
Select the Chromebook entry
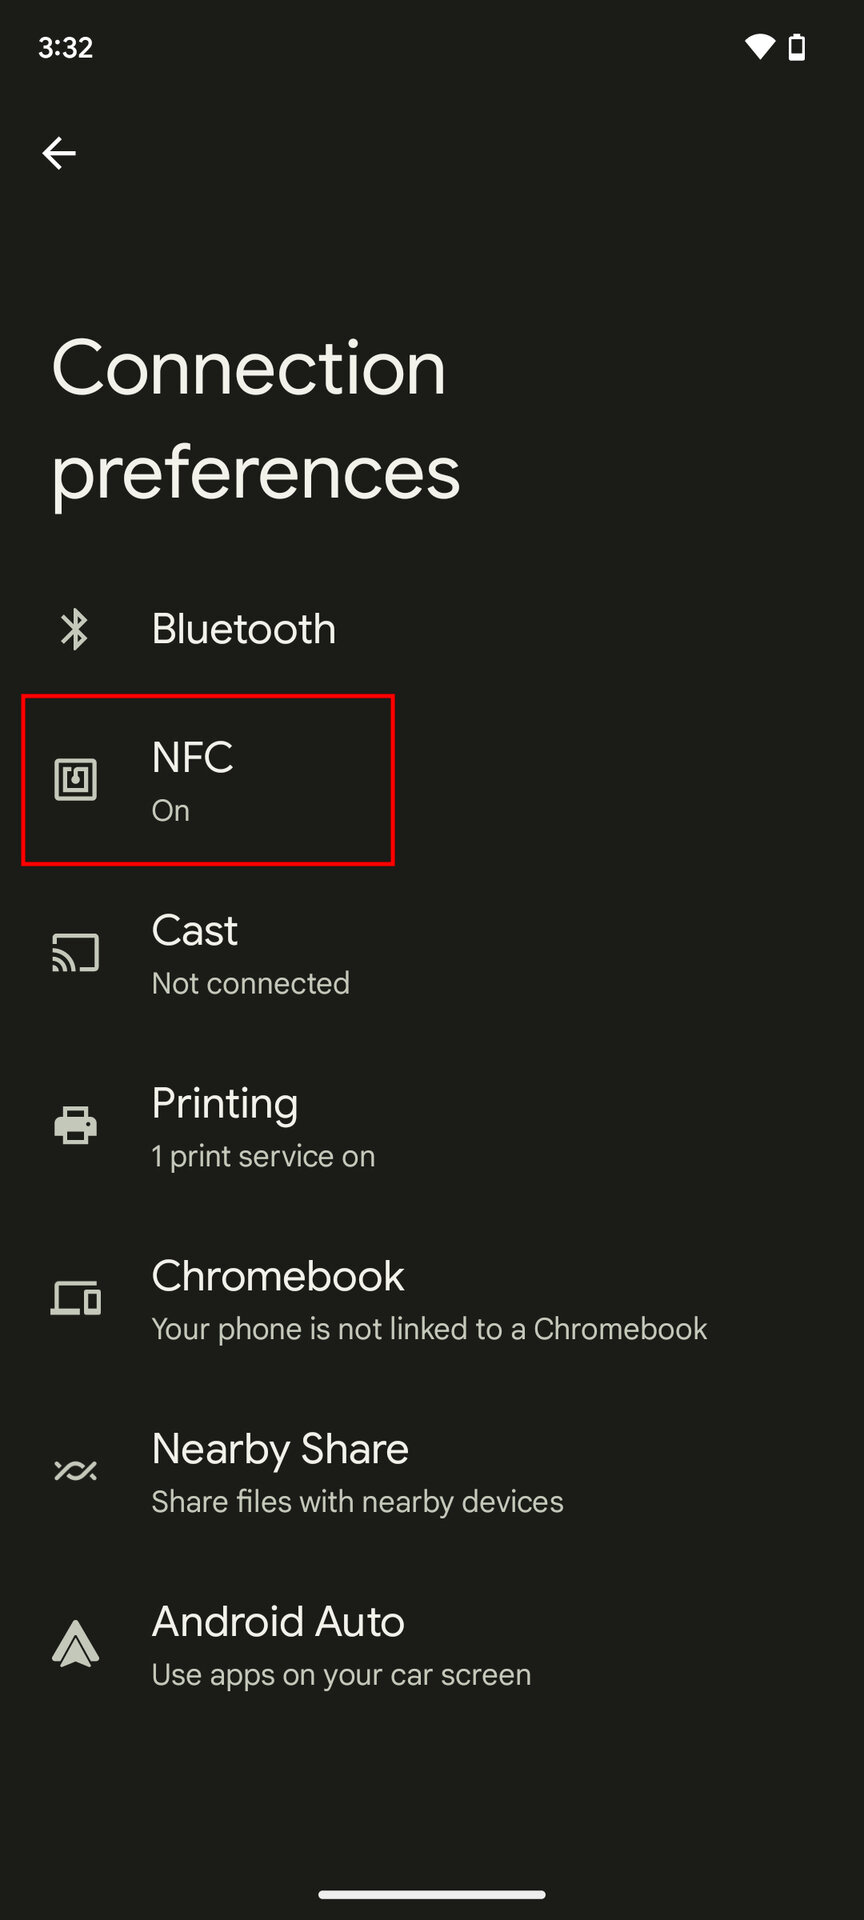coord(278,1277)
